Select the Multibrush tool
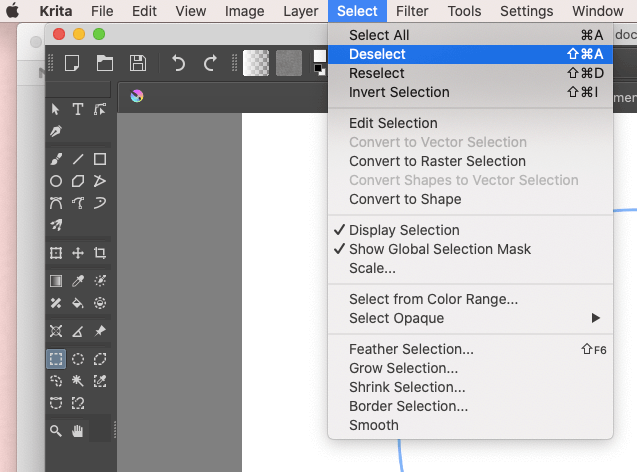The image size is (637, 472). [x=56, y=225]
